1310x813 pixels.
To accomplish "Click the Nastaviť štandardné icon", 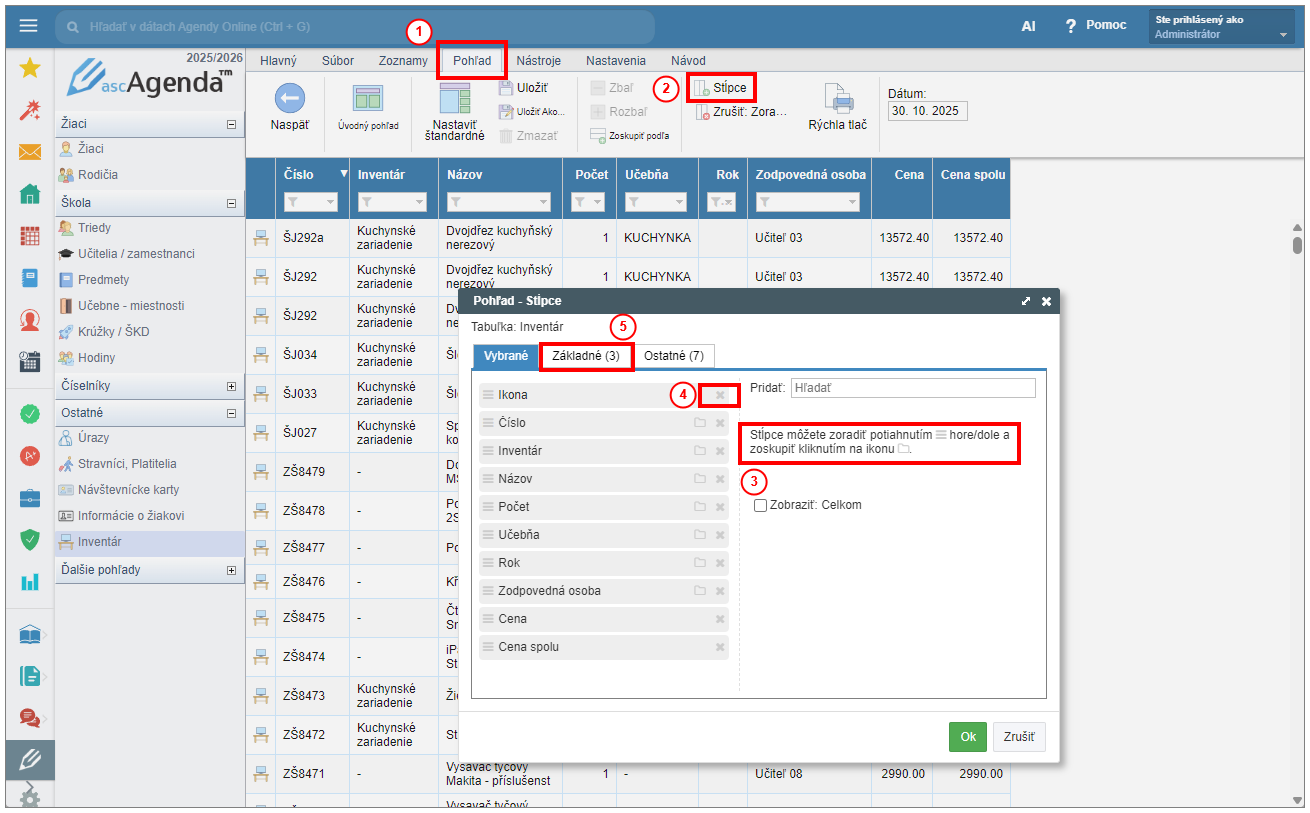I will pyautogui.click(x=454, y=99).
